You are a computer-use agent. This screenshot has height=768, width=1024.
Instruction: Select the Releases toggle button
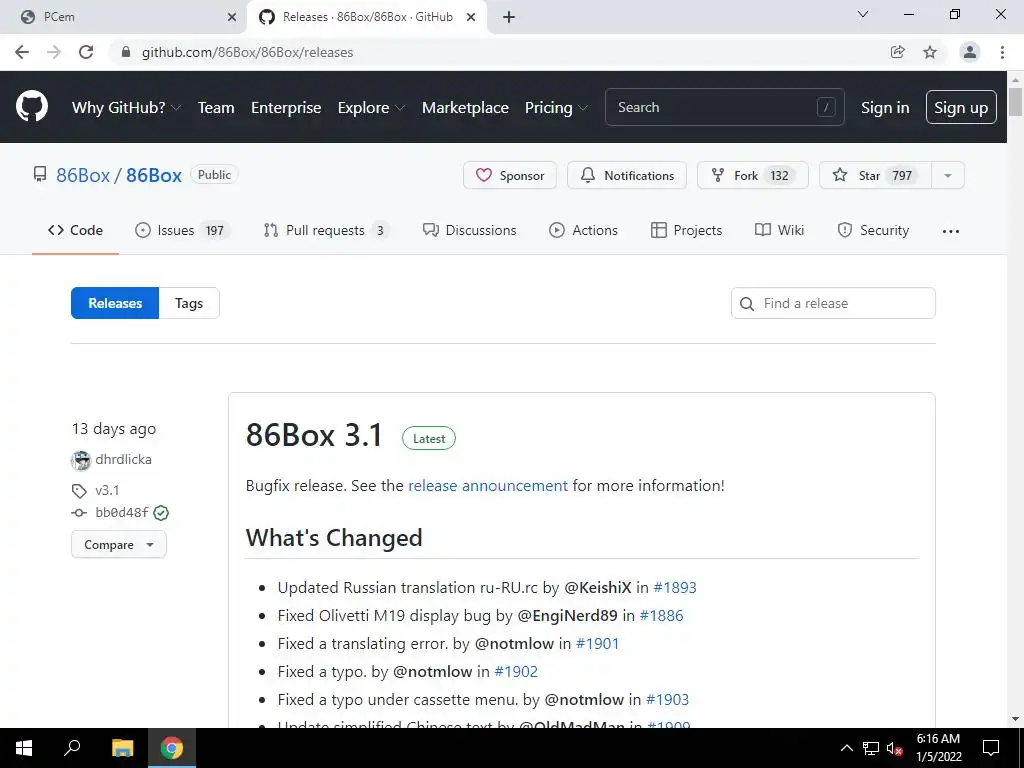click(x=115, y=303)
